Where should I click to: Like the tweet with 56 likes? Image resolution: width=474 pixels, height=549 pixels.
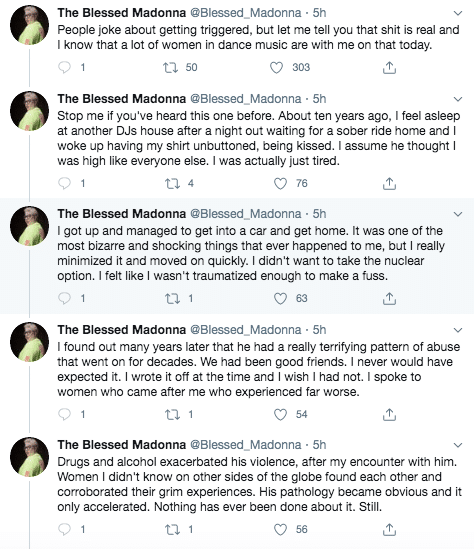280,530
